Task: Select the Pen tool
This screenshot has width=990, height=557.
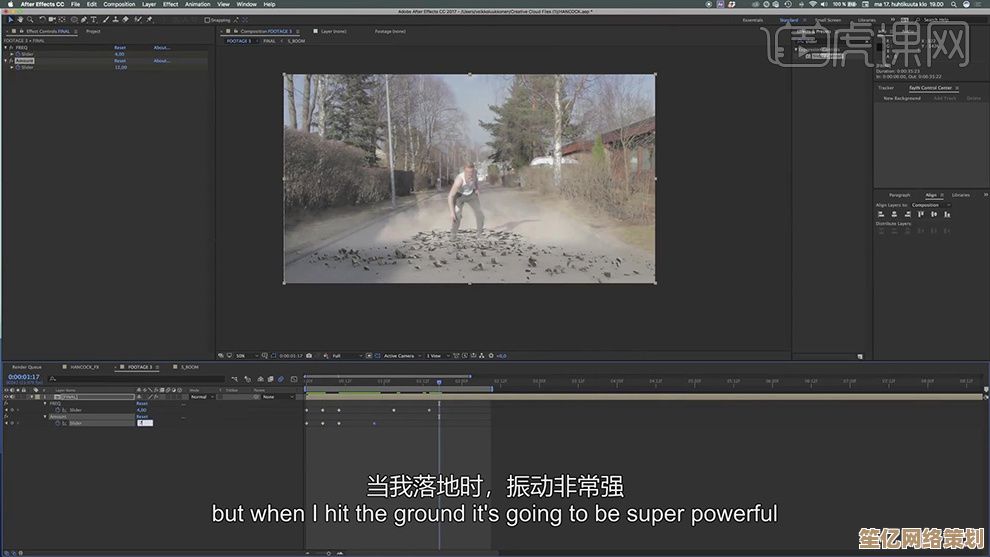Action: pyautogui.click(x=84, y=20)
